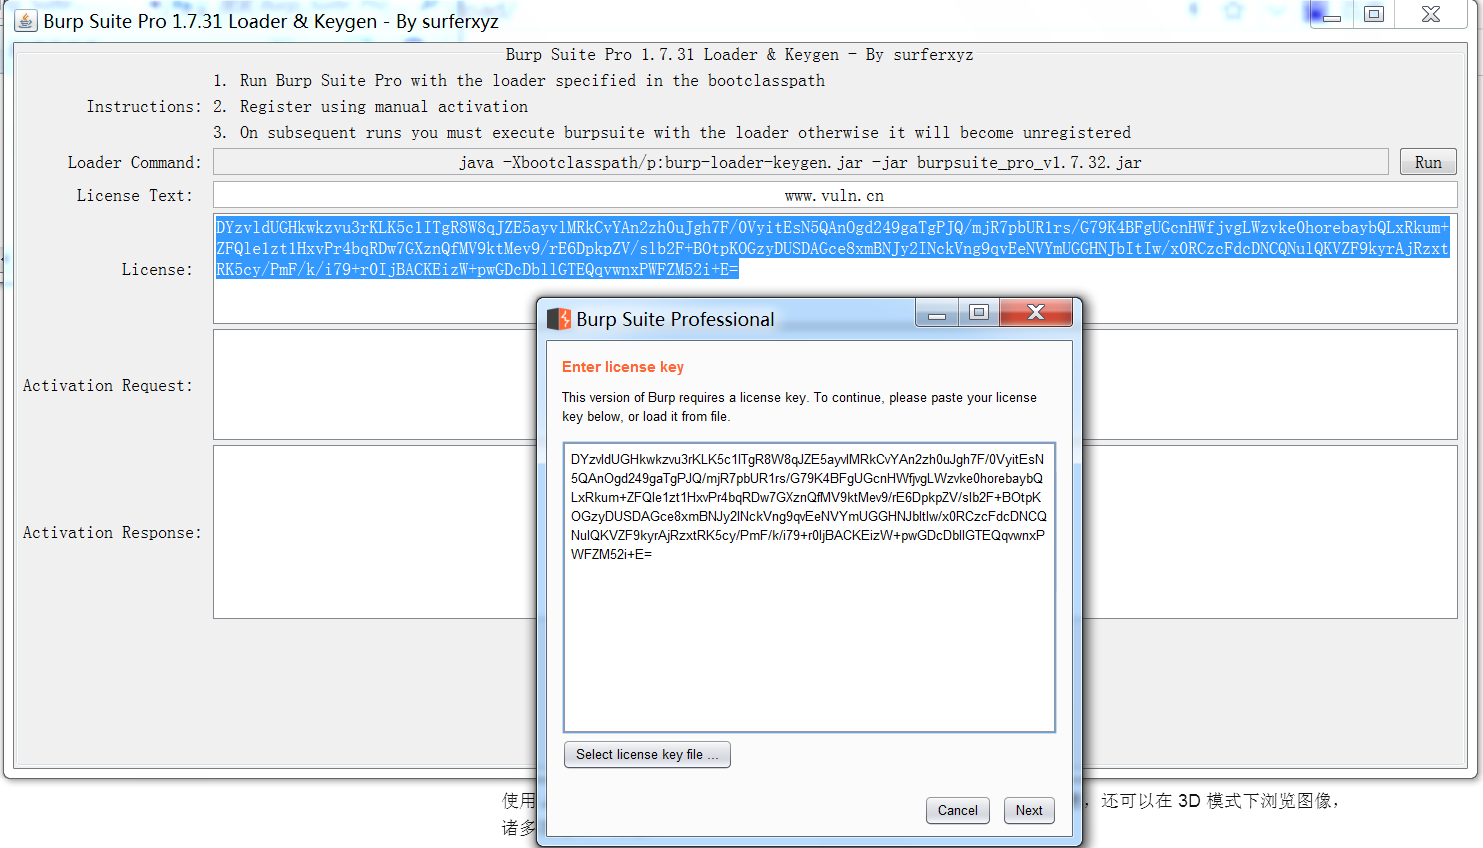Click the faint home icon near the top right
This screenshot has width=1483, height=848.
point(1232,12)
